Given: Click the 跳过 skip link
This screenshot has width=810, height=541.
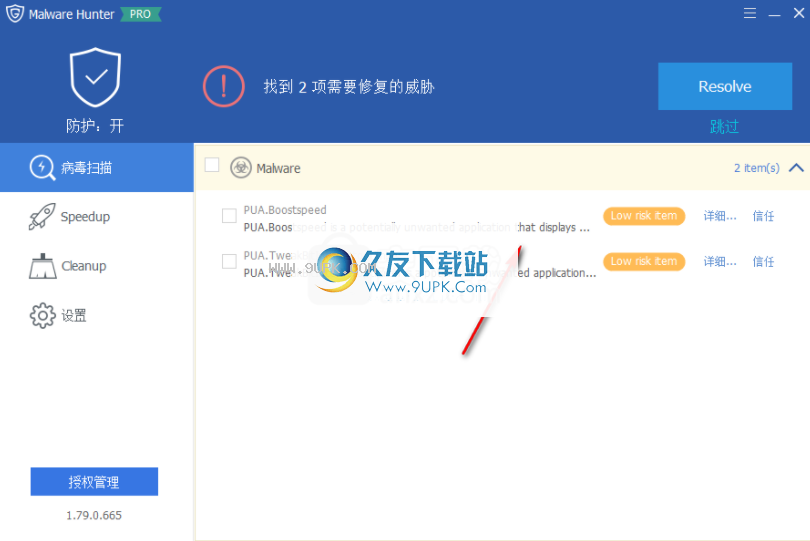Looking at the screenshot, I should [724, 127].
